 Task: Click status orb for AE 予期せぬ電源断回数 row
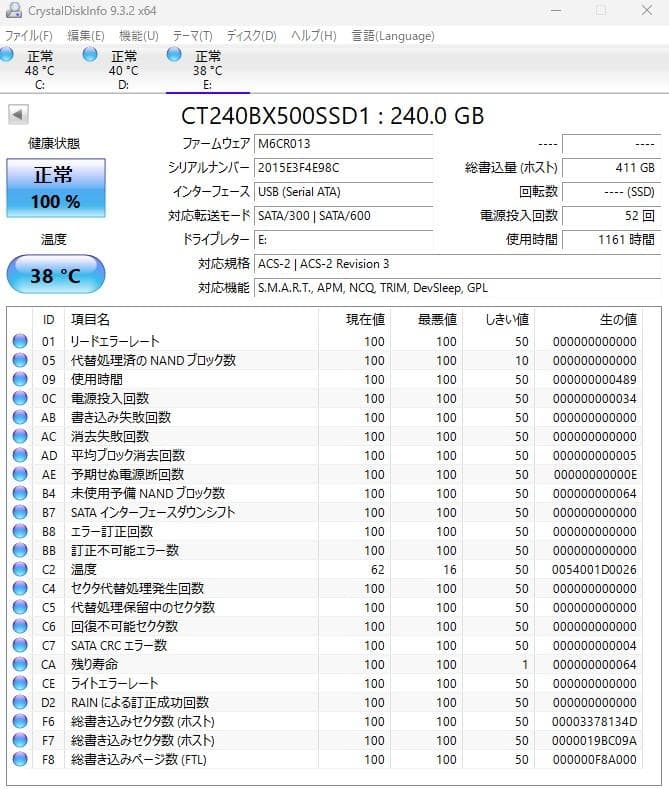pos(20,475)
